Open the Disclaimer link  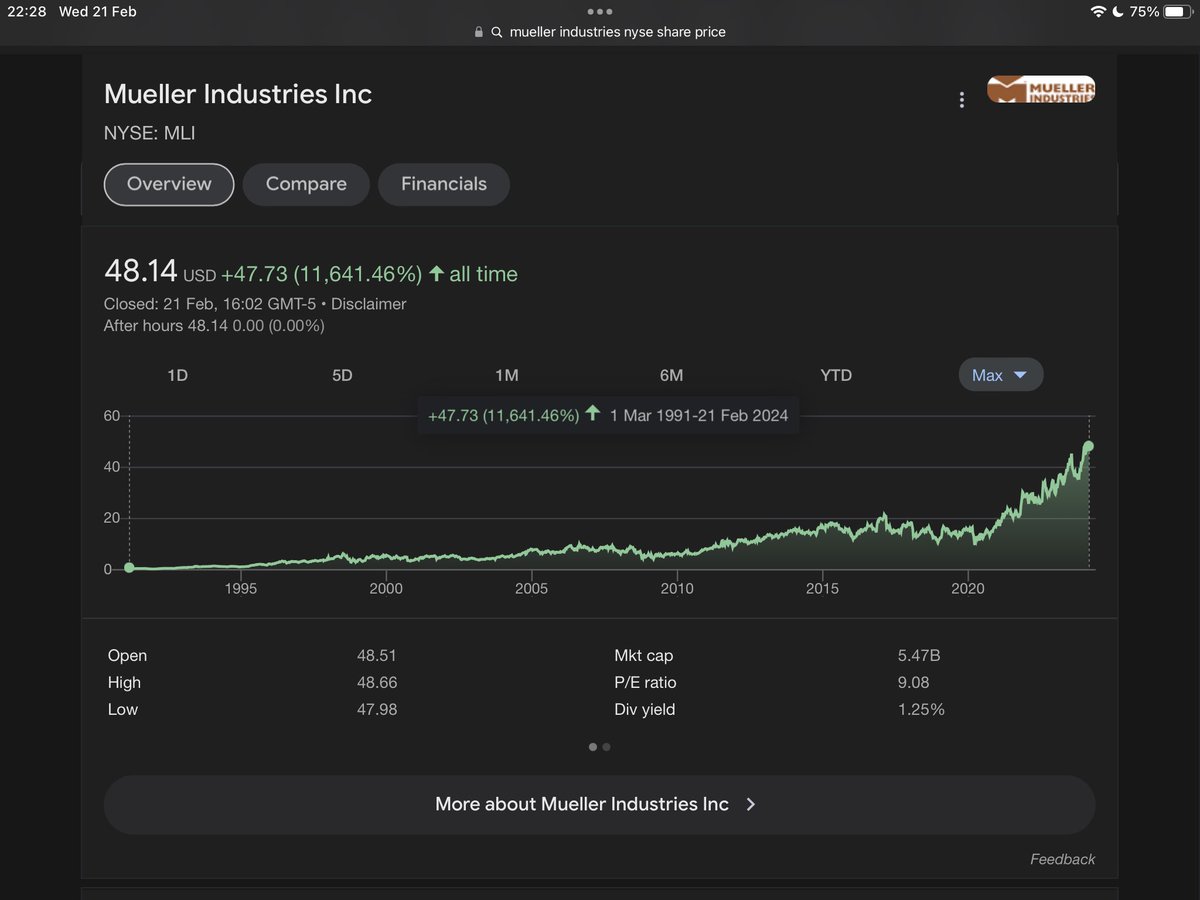click(369, 304)
